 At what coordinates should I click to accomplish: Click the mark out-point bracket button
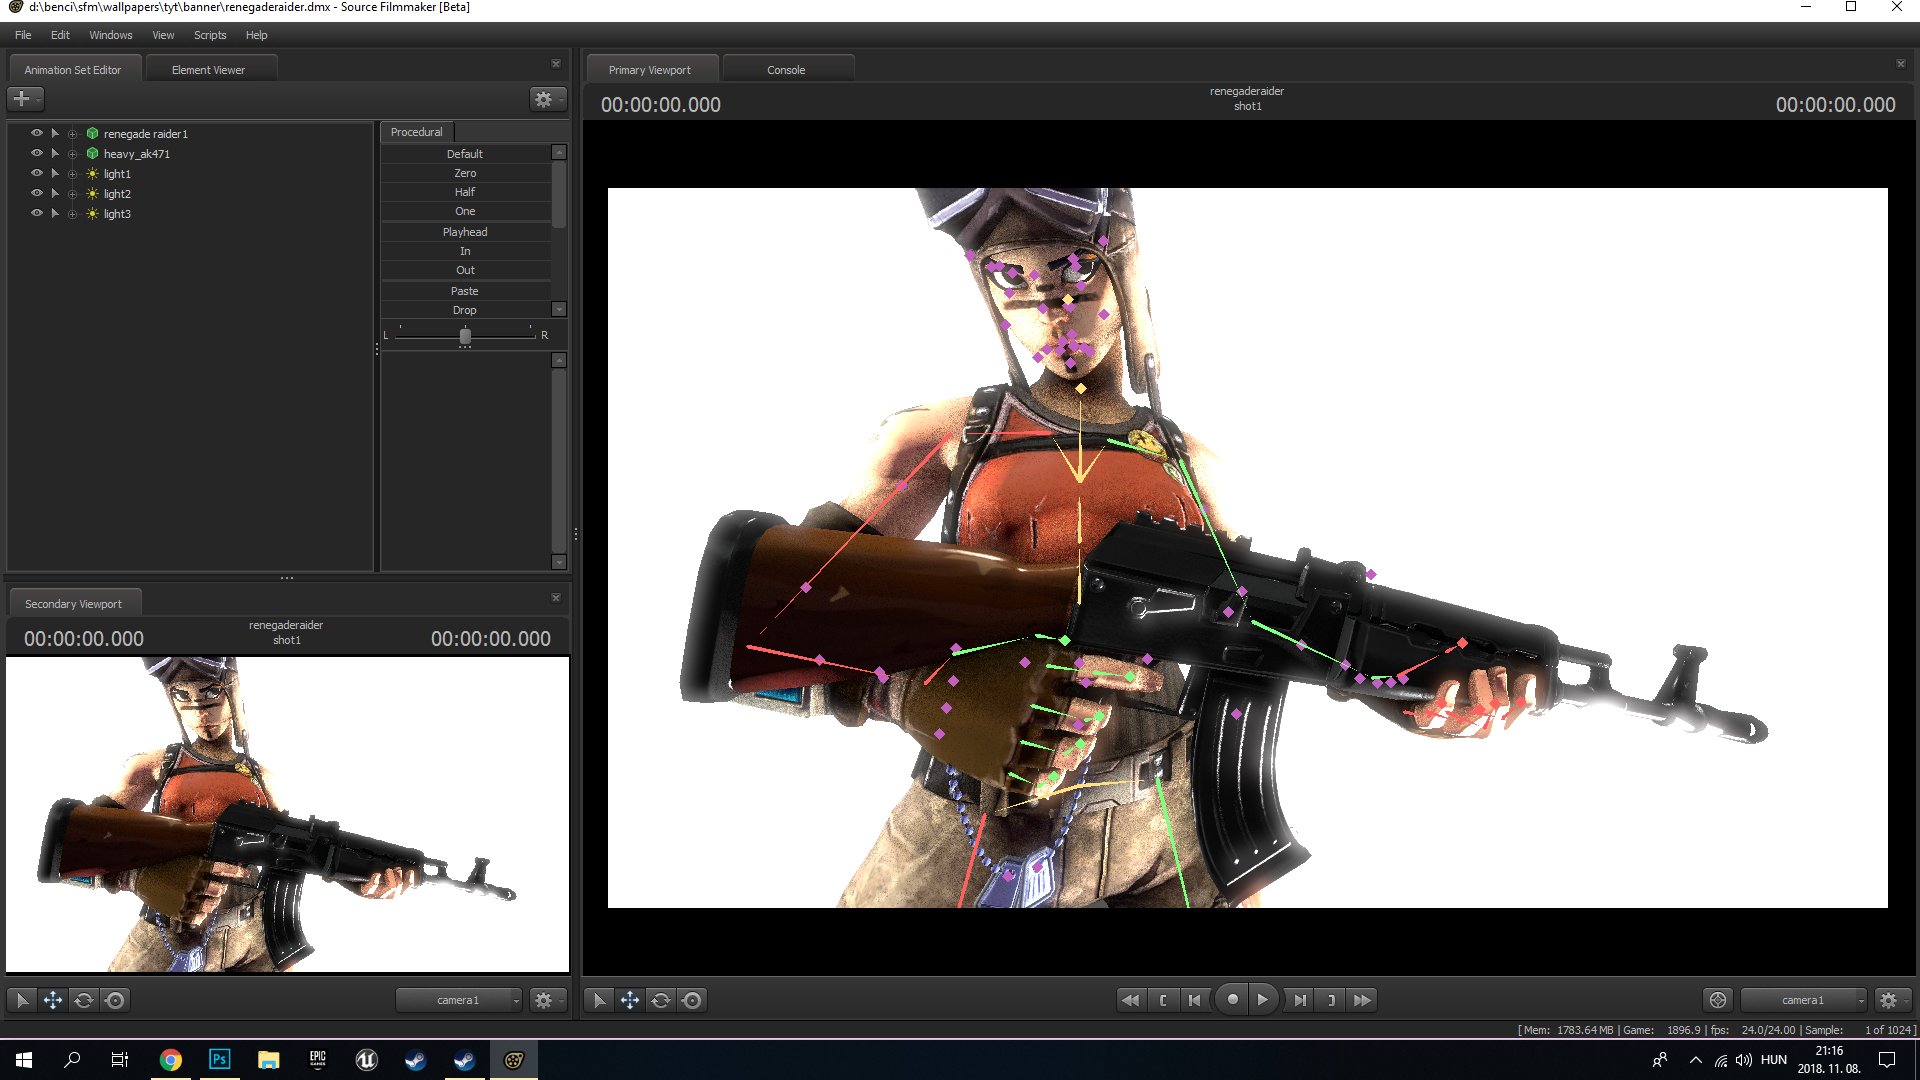[1331, 1000]
